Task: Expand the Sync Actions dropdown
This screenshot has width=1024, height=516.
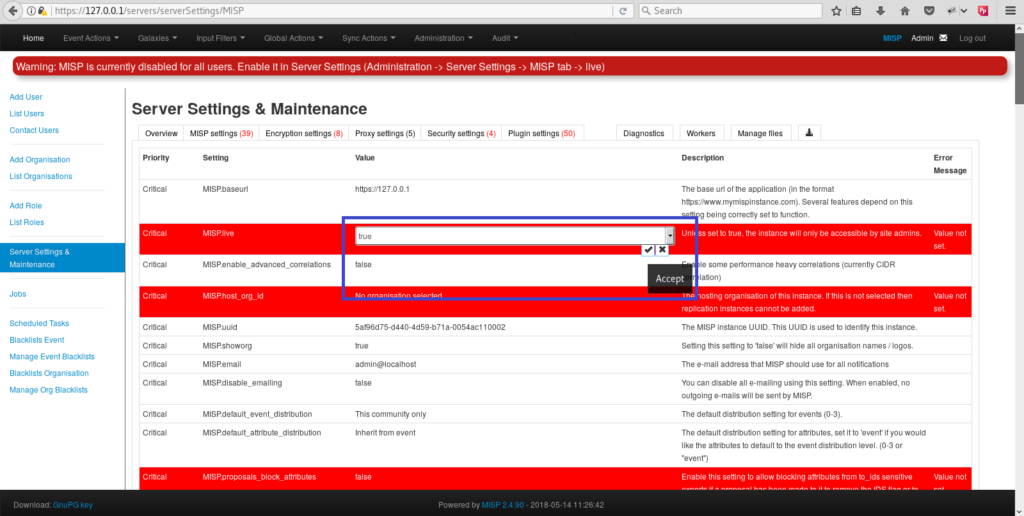Action: (x=368, y=39)
